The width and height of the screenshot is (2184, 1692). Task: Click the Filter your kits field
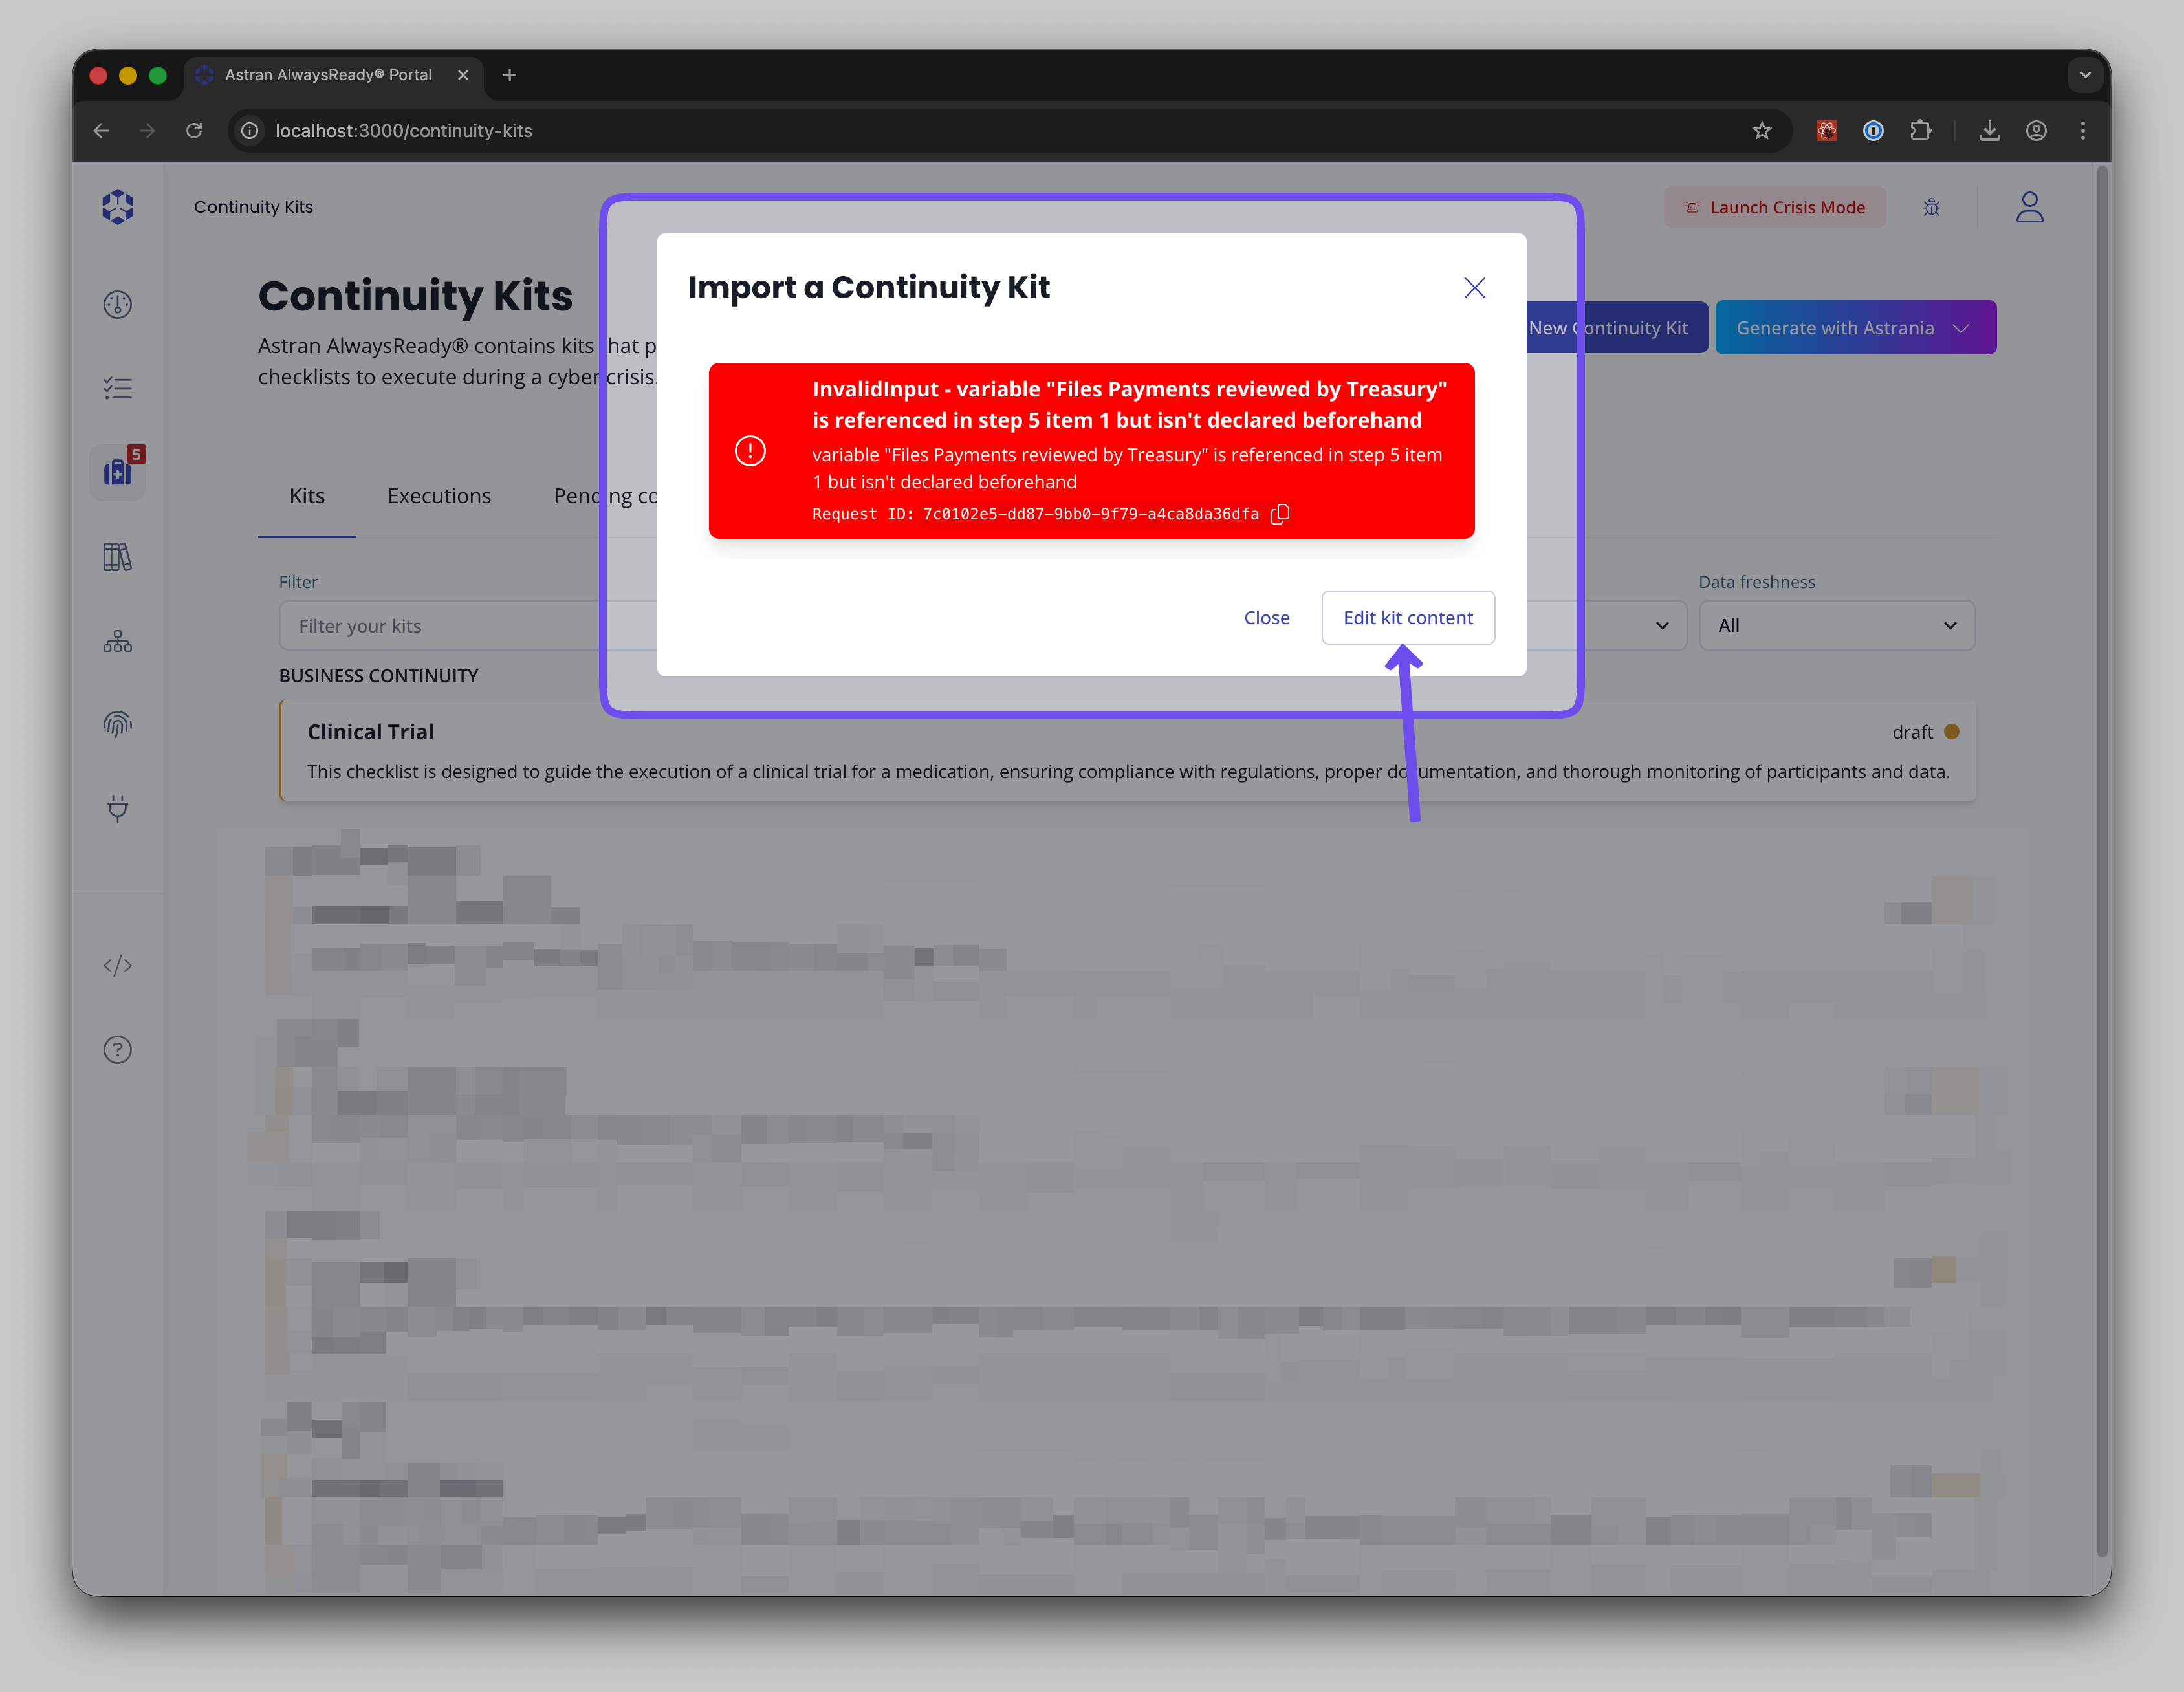click(460, 626)
